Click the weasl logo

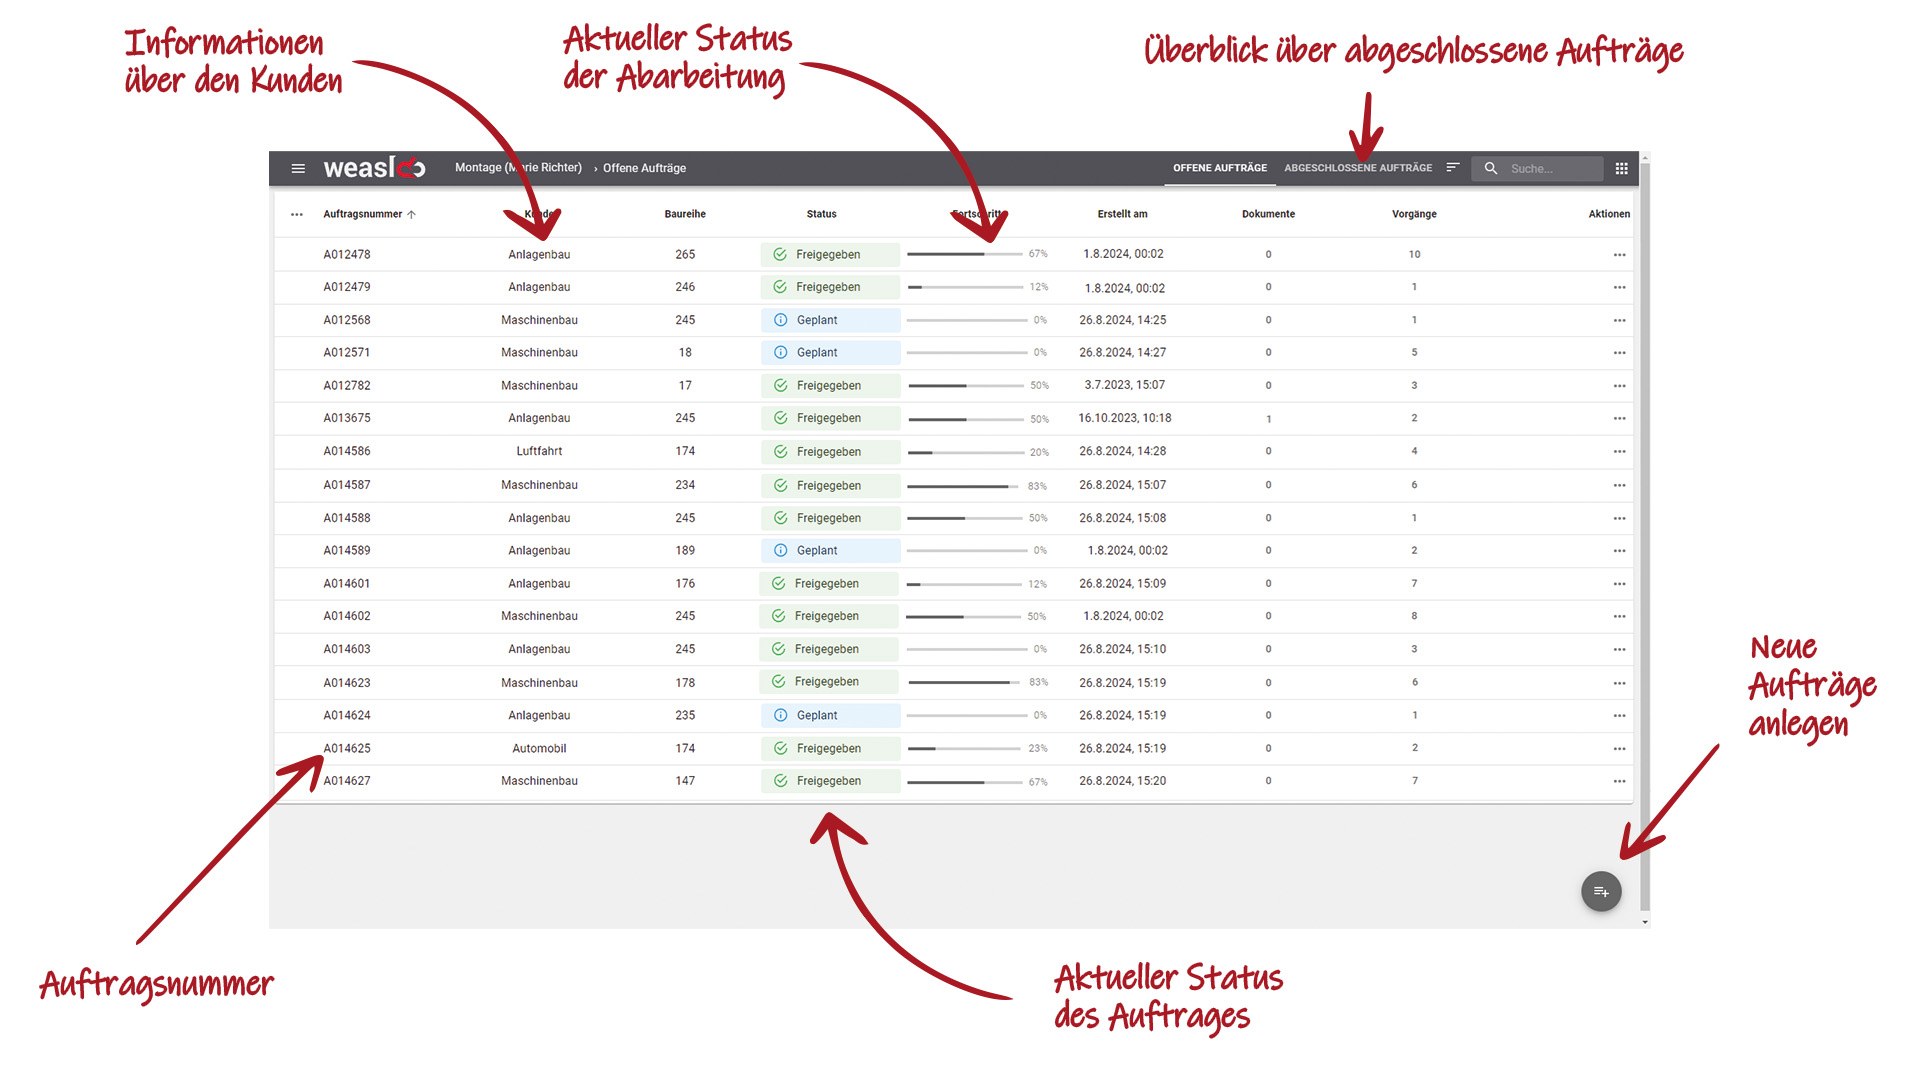373,168
